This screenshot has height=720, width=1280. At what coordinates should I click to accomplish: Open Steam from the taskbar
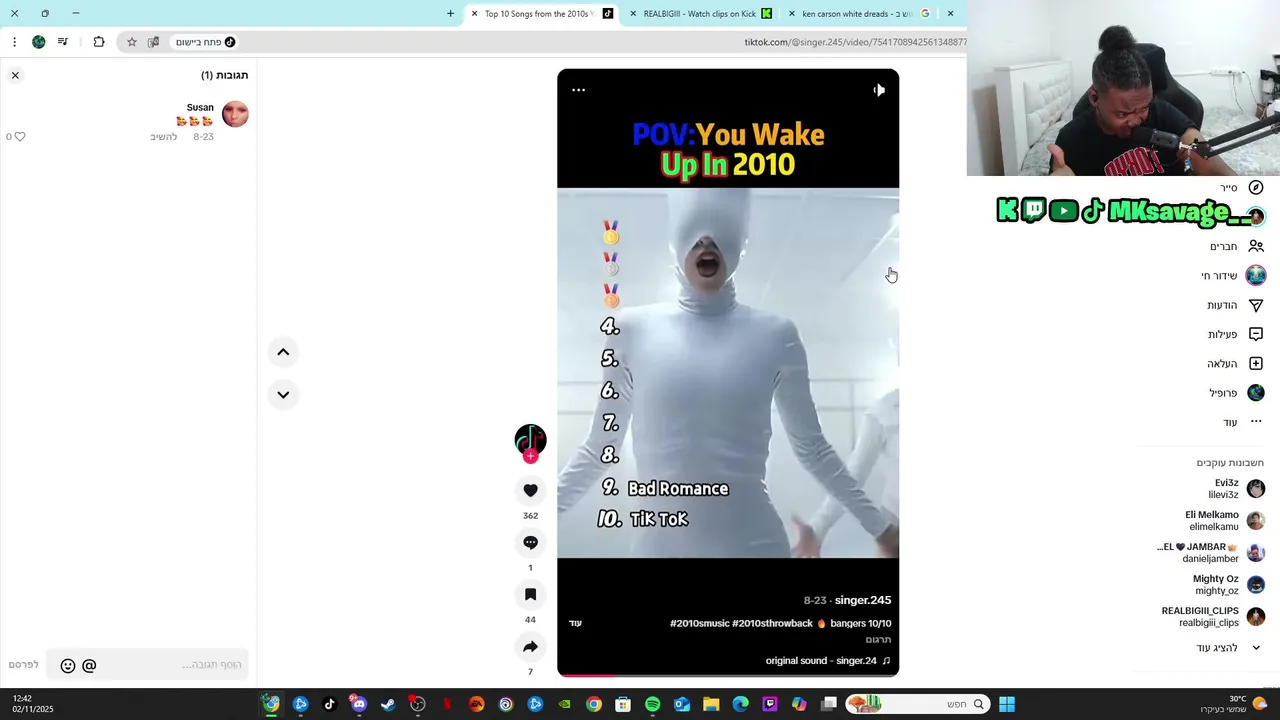tap(388, 704)
